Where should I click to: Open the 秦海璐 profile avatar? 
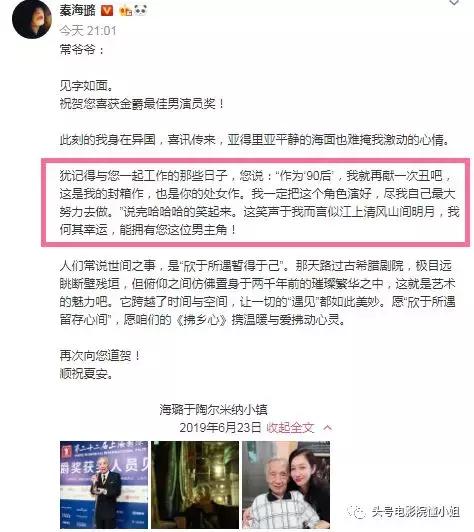(32, 19)
